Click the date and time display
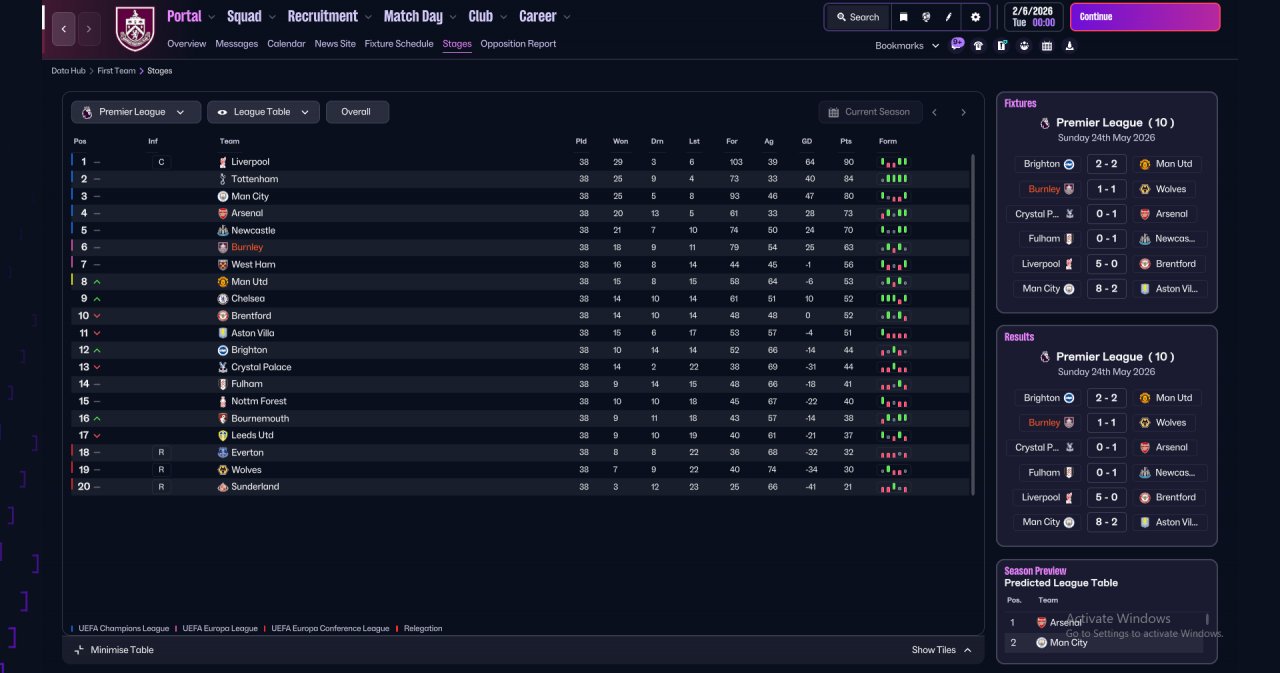The height and width of the screenshot is (673, 1280). pos(1034,17)
